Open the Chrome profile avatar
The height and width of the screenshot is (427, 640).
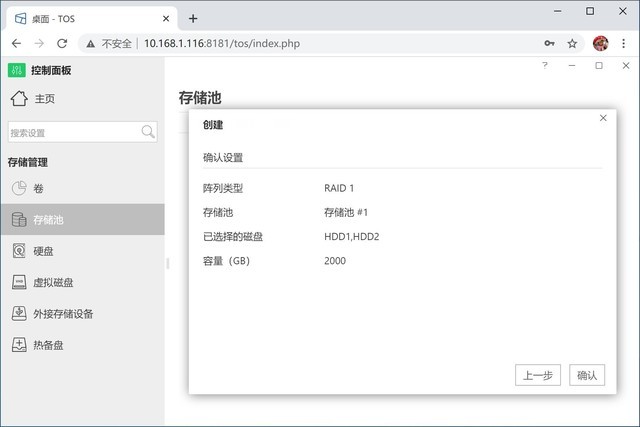(x=600, y=43)
